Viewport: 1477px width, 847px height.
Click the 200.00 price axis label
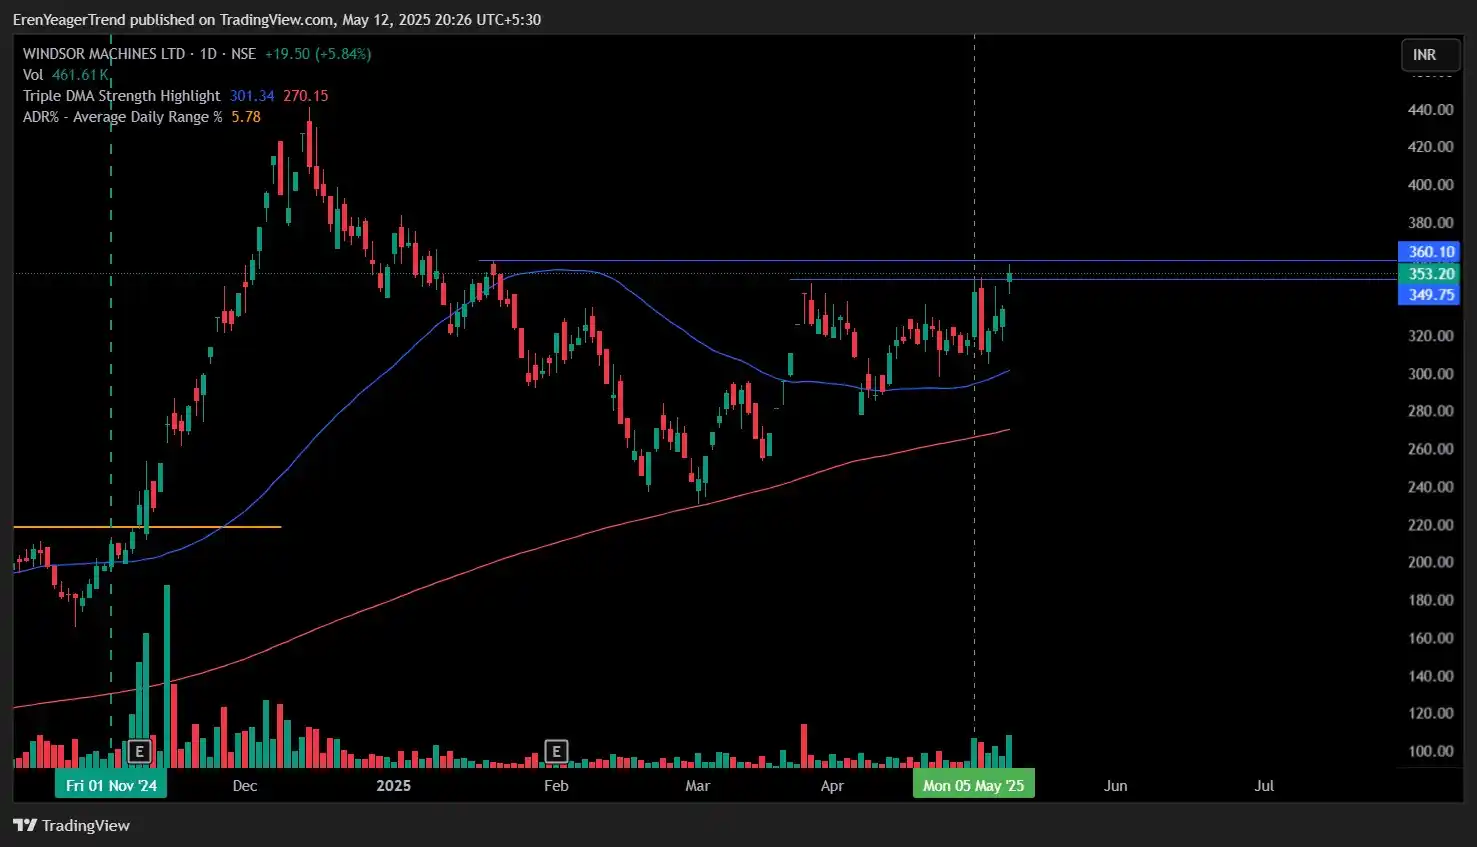tap(1430, 562)
